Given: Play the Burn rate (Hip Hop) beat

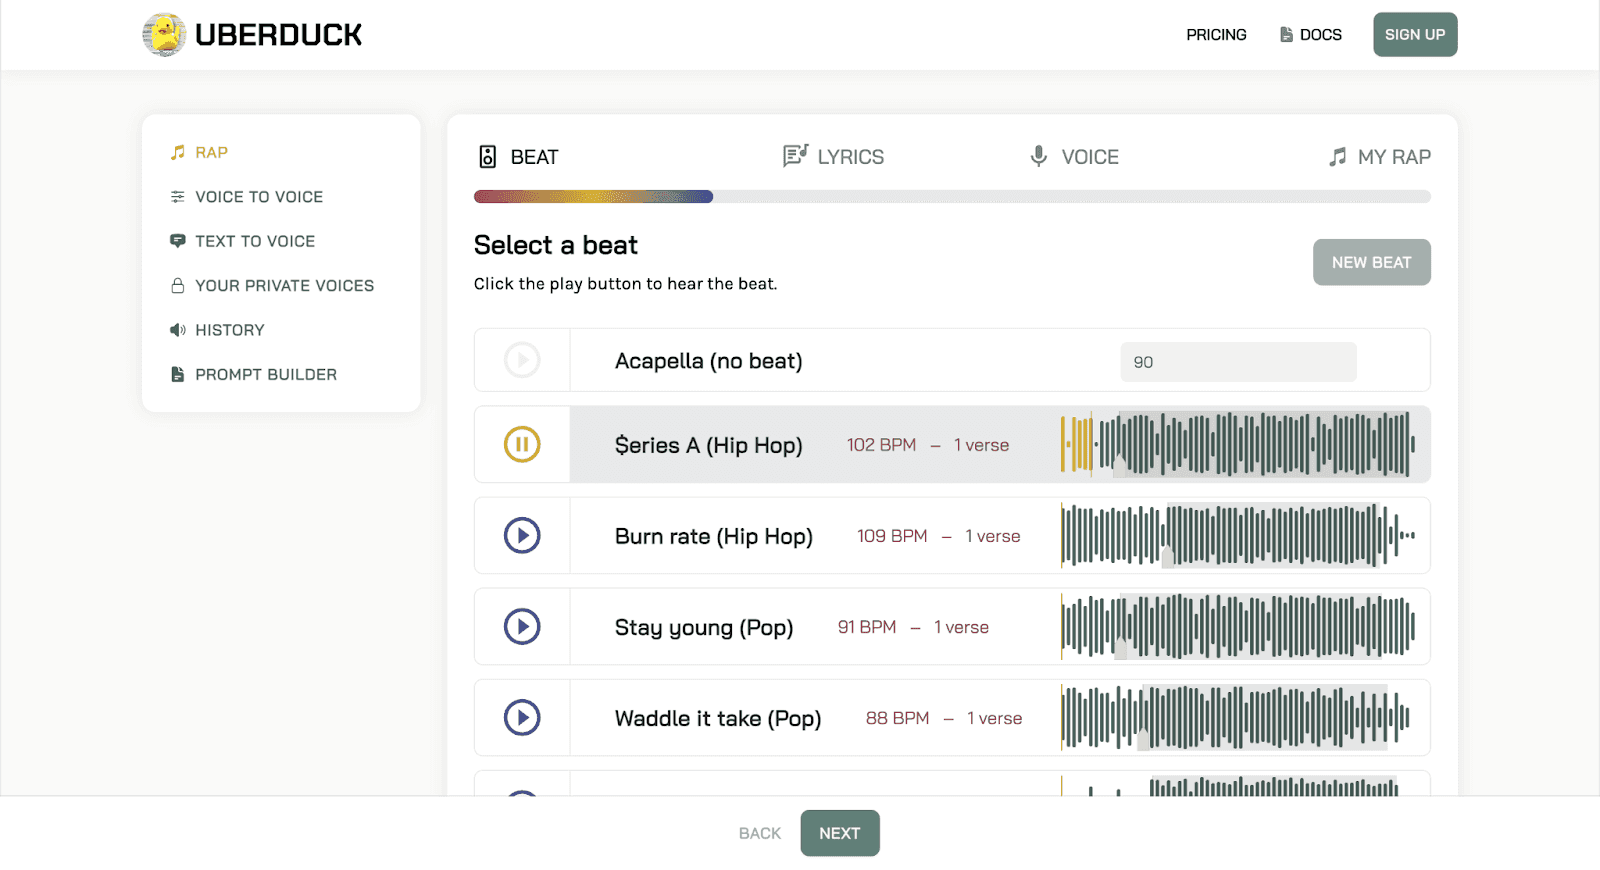Looking at the screenshot, I should coord(522,535).
